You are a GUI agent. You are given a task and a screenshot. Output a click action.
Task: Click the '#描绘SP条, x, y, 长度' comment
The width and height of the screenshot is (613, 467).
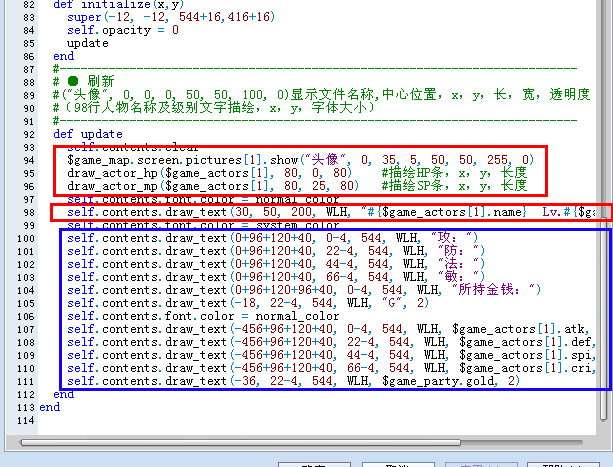(454, 186)
